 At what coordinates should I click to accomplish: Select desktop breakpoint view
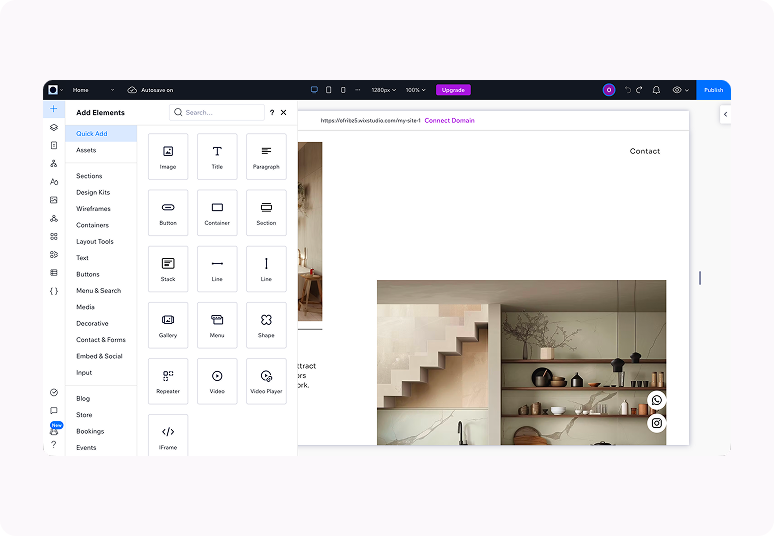coord(314,90)
